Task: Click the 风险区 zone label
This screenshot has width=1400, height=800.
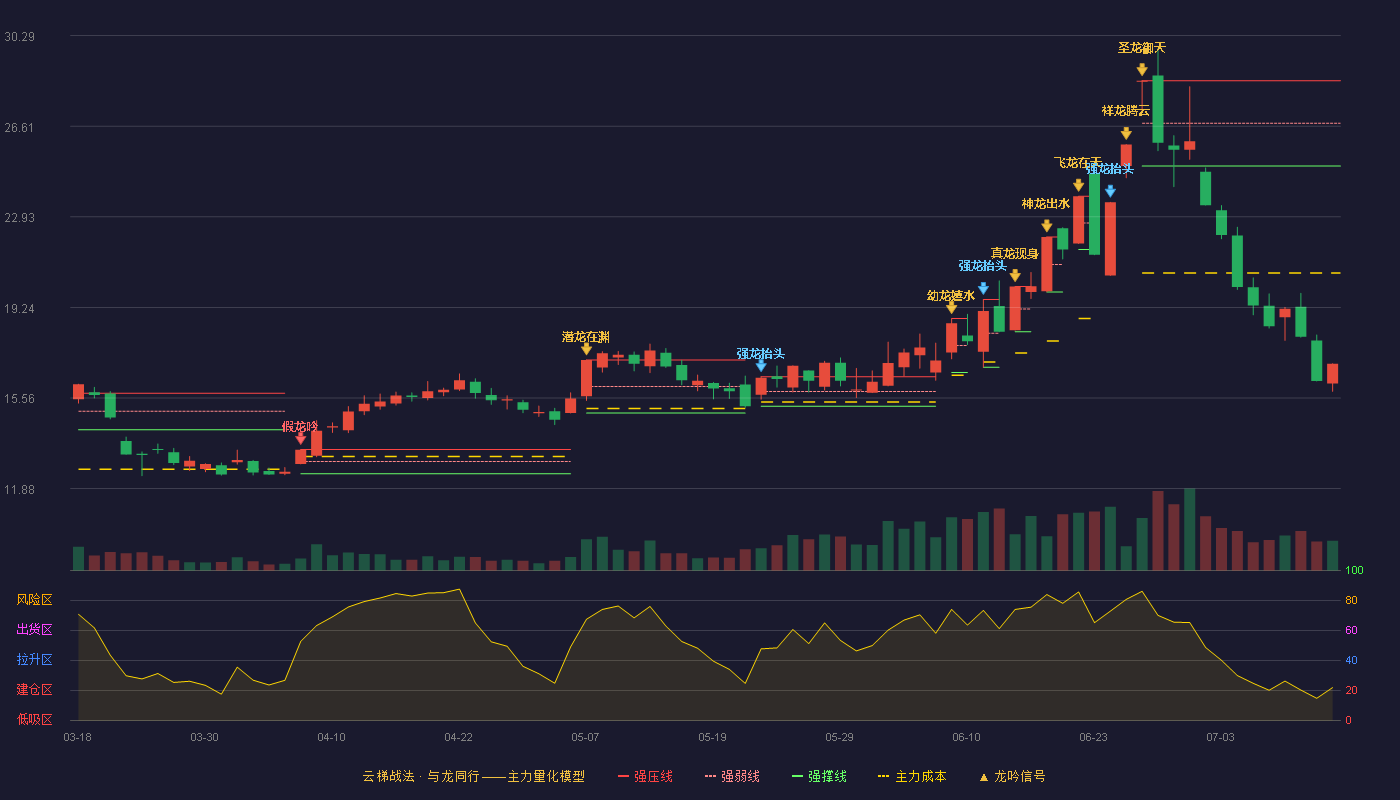Action: (x=34, y=600)
